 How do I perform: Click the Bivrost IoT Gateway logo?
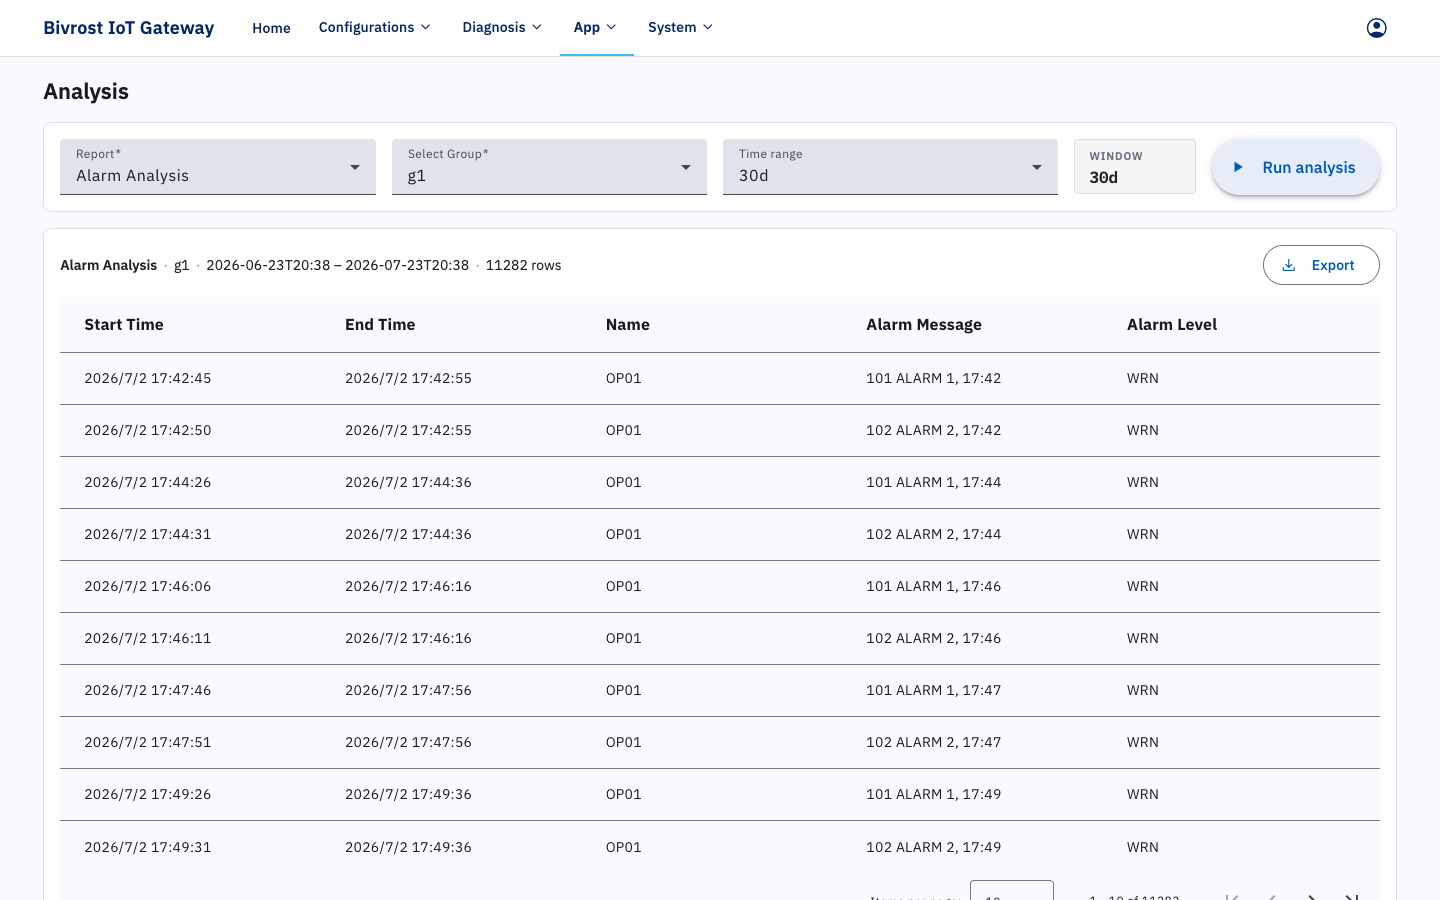[x=129, y=28]
